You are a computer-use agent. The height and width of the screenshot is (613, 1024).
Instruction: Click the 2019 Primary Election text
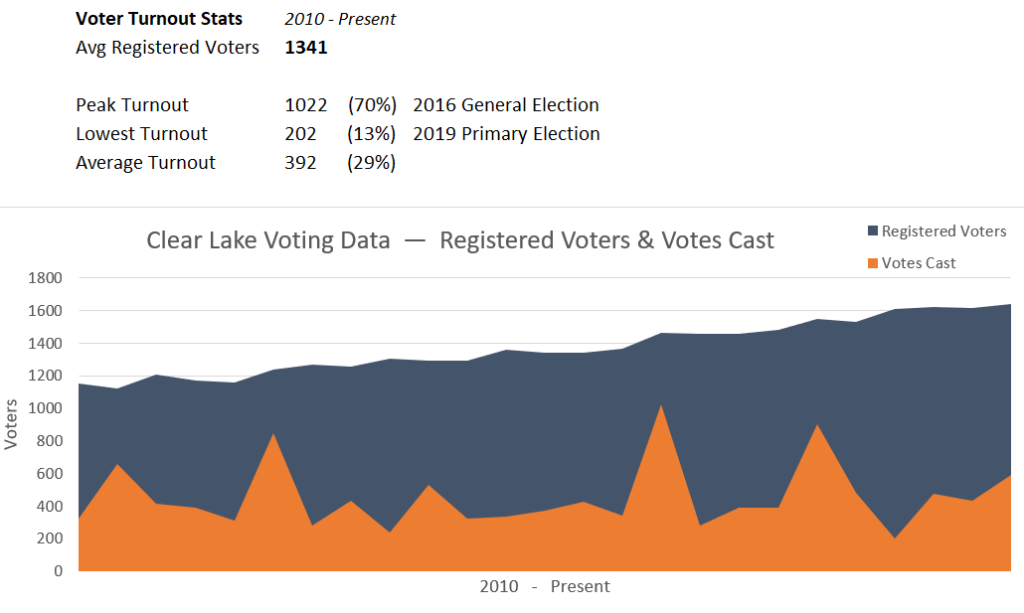pyautogui.click(x=506, y=134)
